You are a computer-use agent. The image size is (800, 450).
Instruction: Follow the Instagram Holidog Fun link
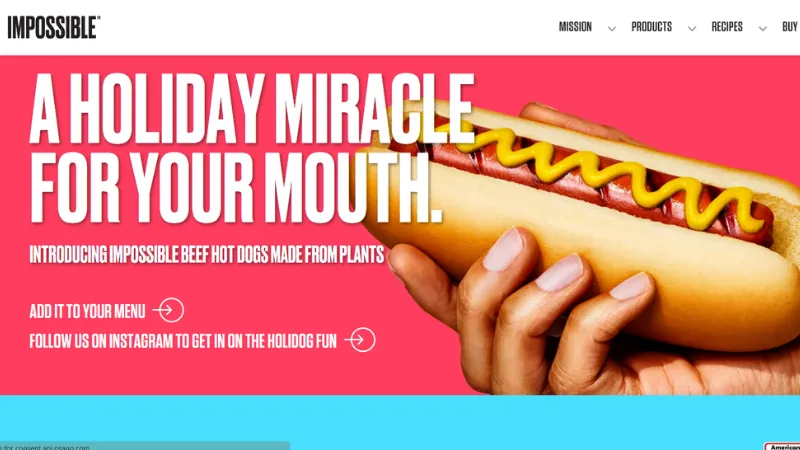click(x=183, y=341)
